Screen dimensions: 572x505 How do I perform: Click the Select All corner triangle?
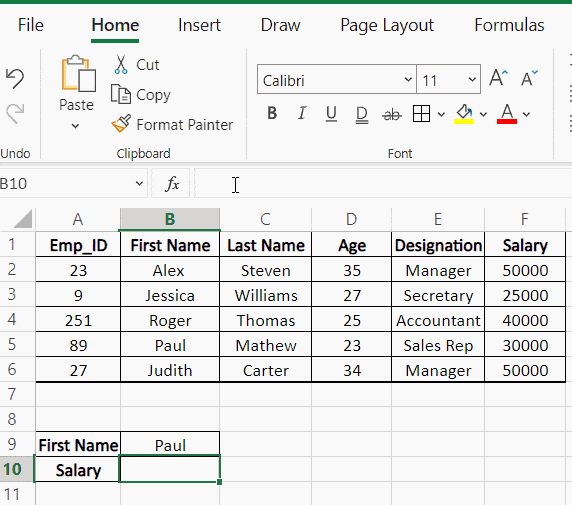point(23,219)
